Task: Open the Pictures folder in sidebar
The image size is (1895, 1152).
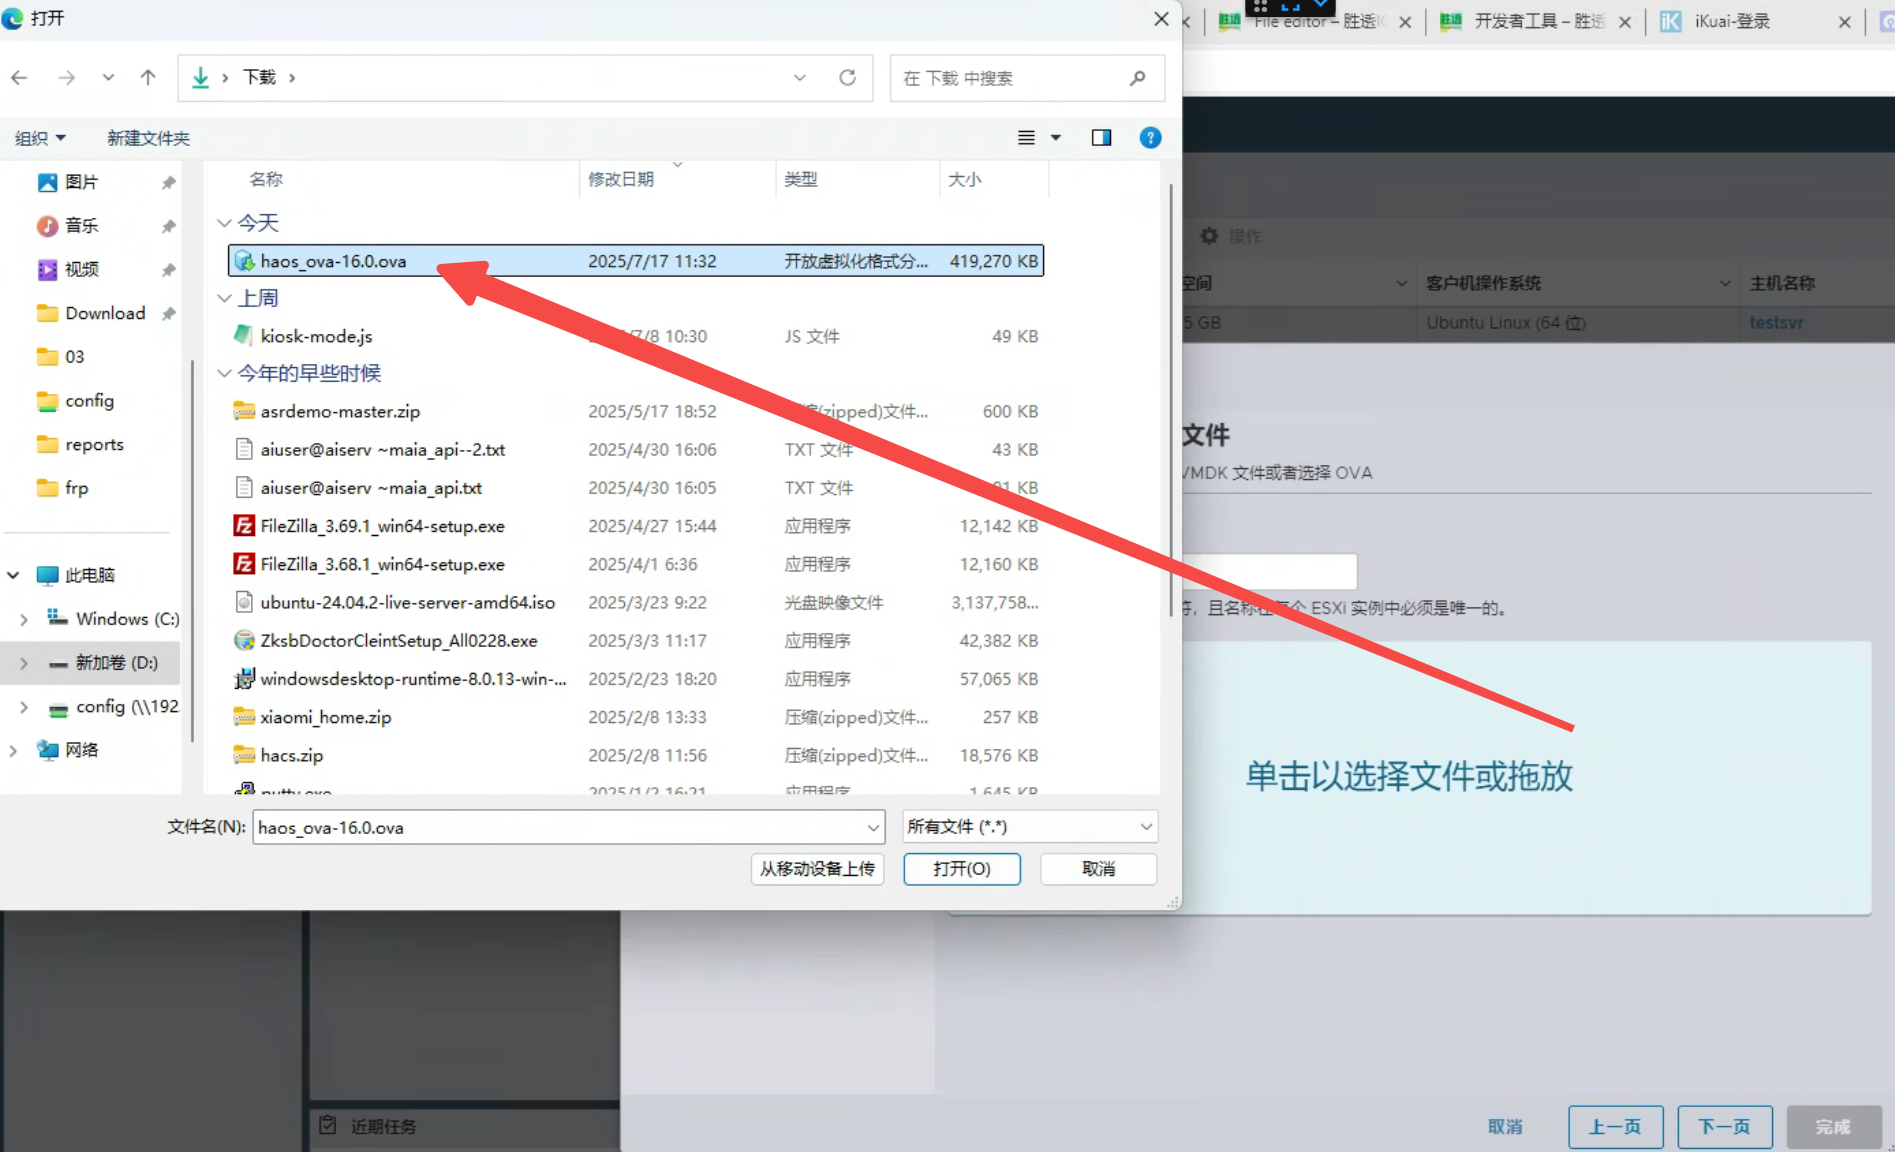Action: point(81,182)
